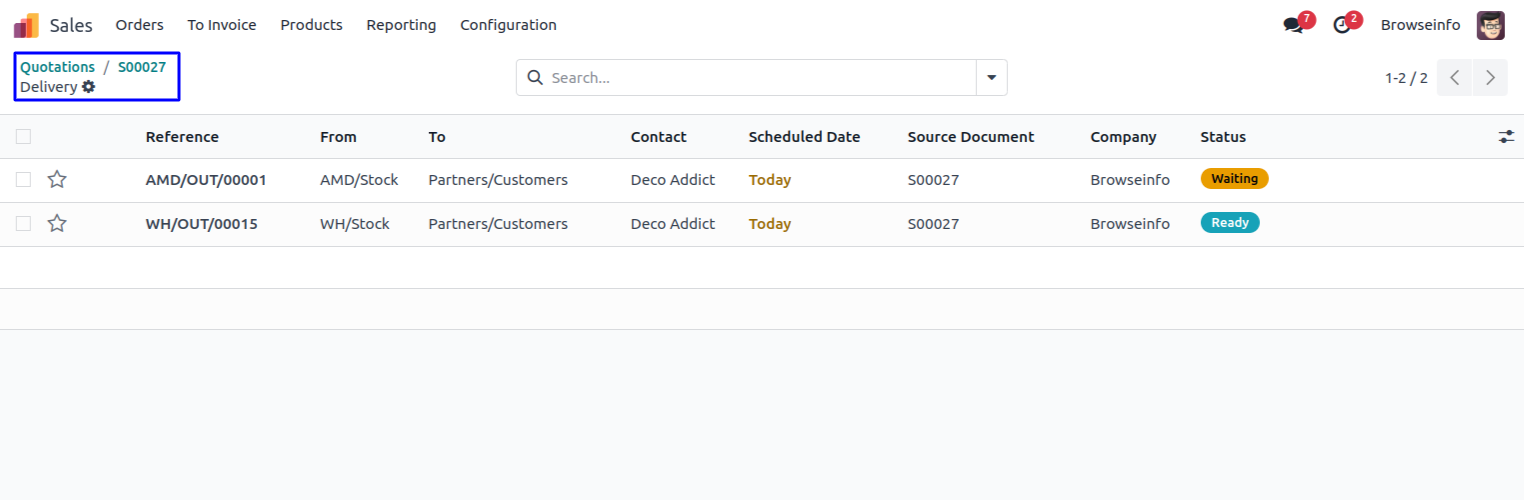Star the WH/OUT/00015 transfer as favorite
Viewport: 1524px width, 500px height.
pos(57,224)
